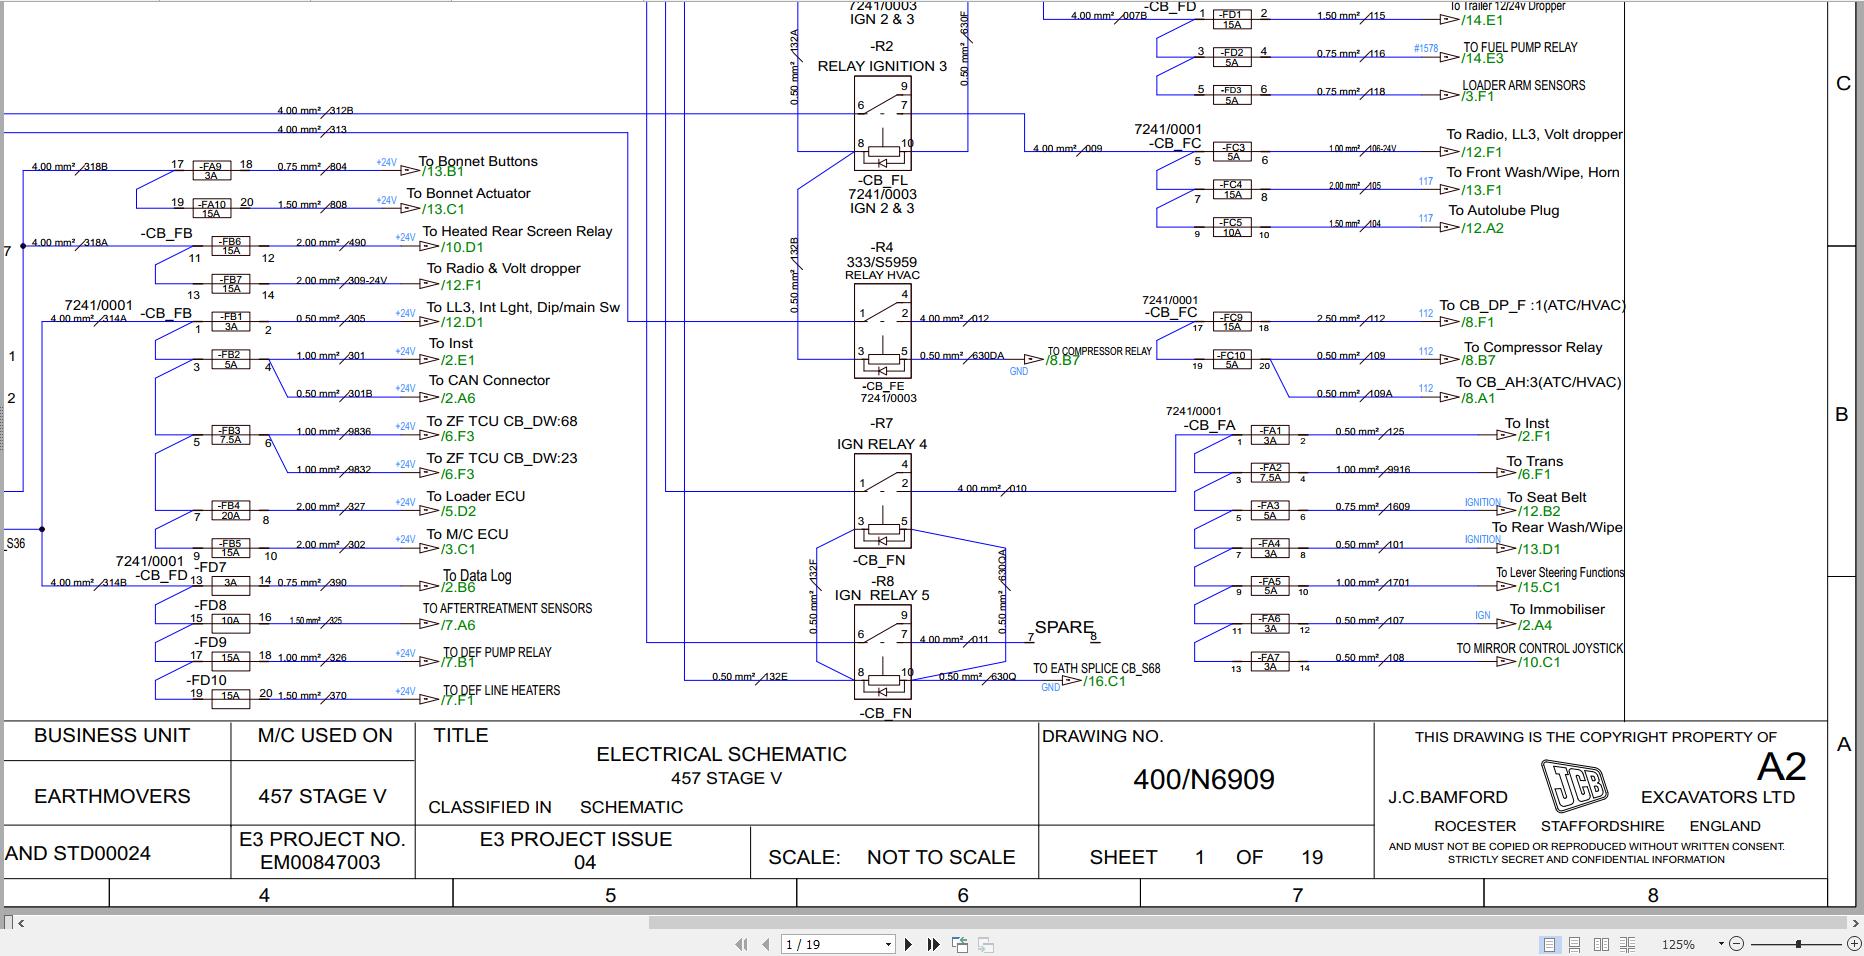
Task: Click the previous view history icon
Action: point(961,944)
